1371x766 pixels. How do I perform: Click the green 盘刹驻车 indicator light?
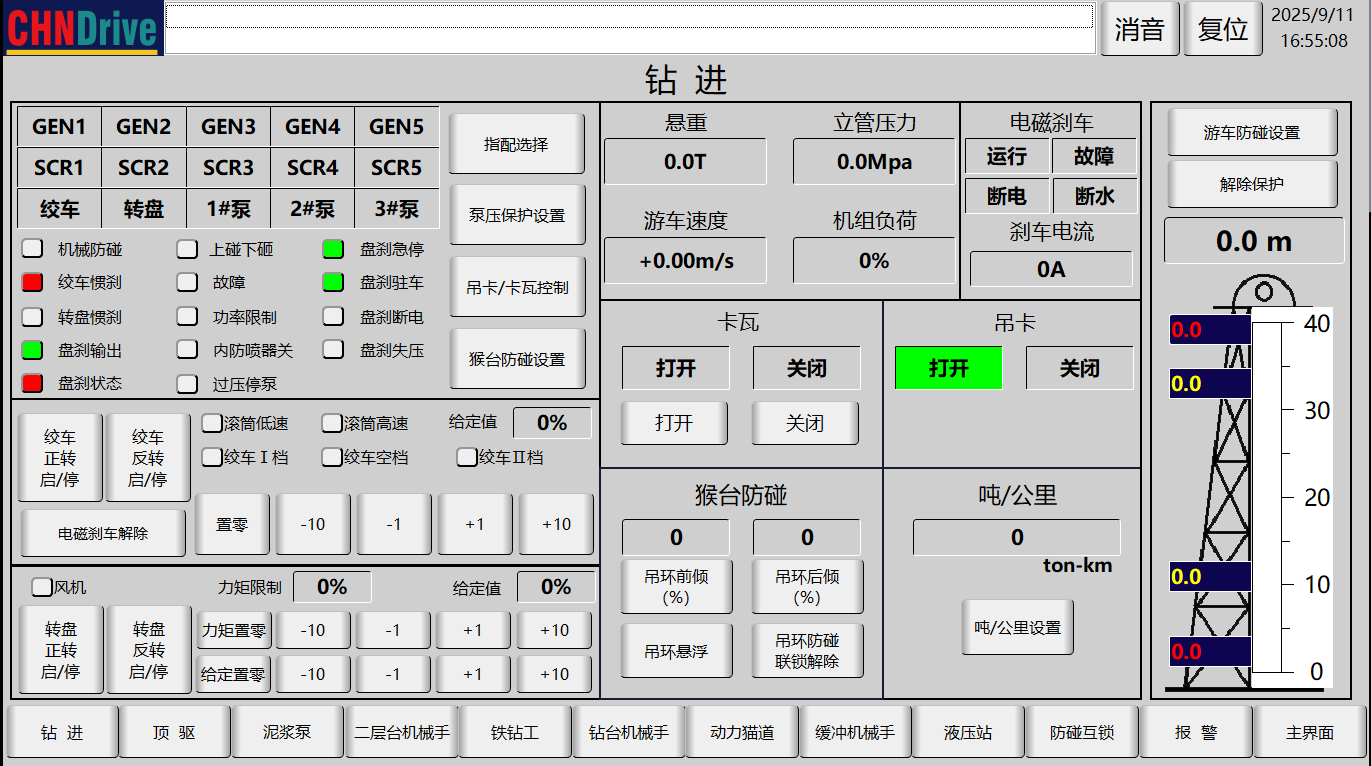(x=333, y=283)
